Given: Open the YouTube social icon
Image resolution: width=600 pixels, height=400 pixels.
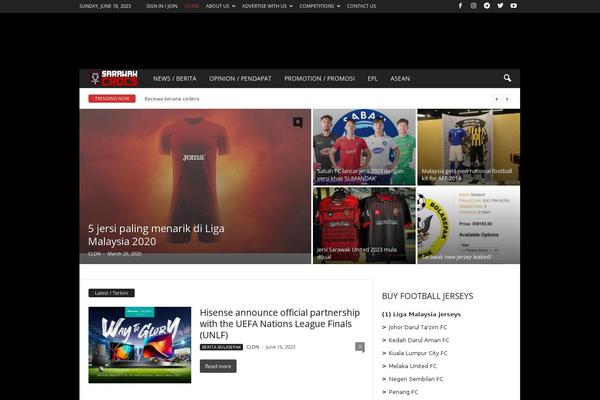Looking at the screenshot, I should coord(513,6).
